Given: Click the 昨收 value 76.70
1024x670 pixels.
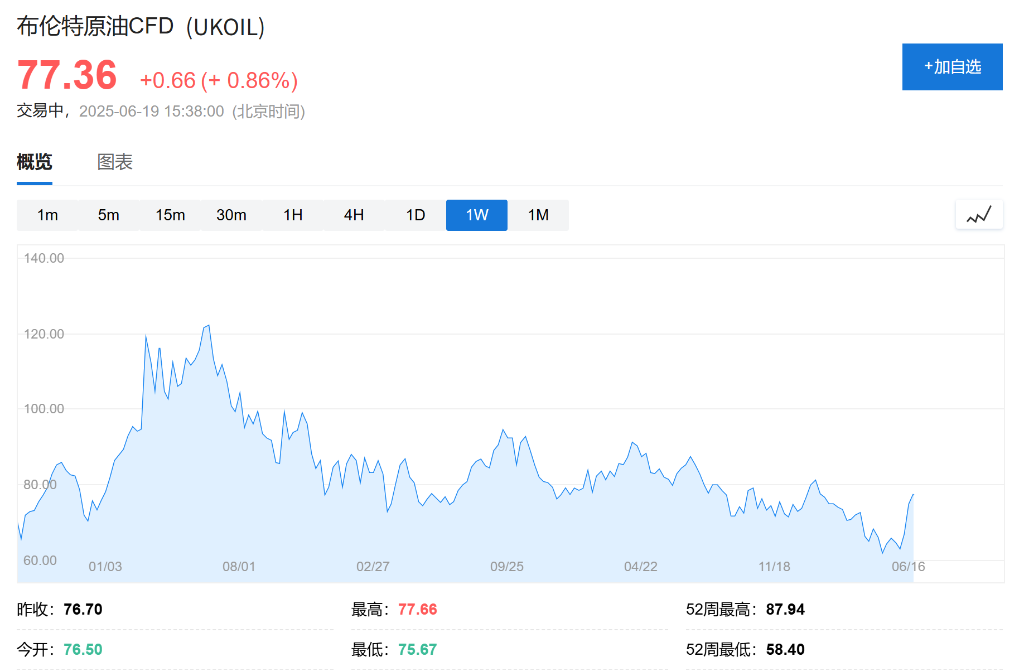Looking at the screenshot, I should pyautogui.click(x=83, y=609).
